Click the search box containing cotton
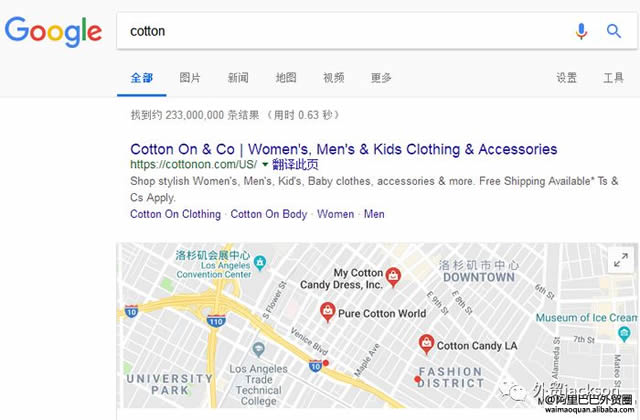 pyautogui.click(x=340, y=31)
